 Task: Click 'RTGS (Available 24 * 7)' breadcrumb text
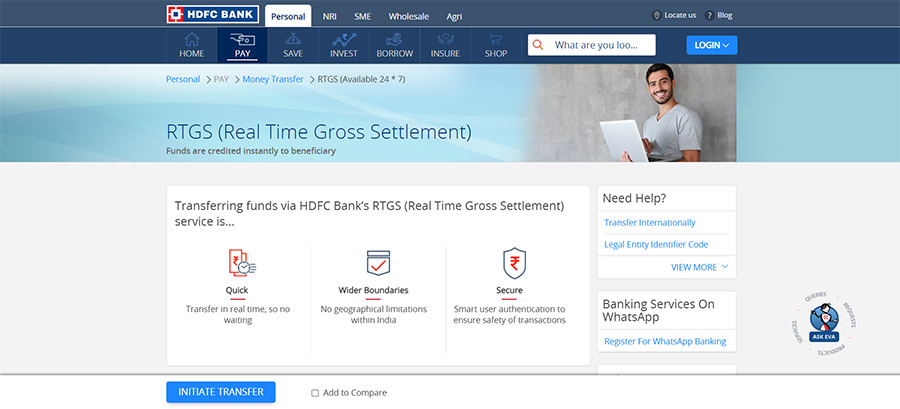362,79
